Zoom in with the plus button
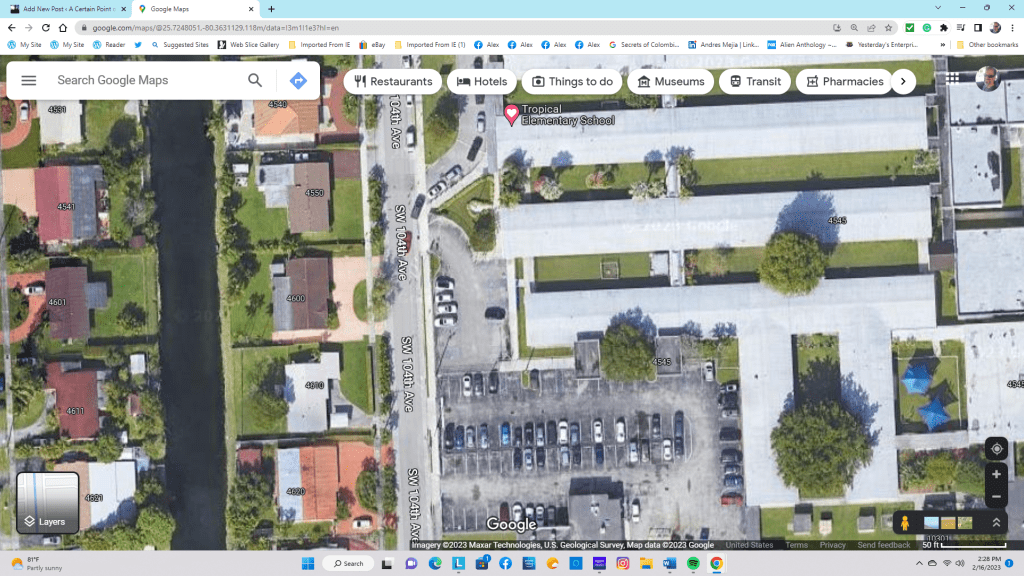The height and width of the screenshot is (576, 1024). 995,474
